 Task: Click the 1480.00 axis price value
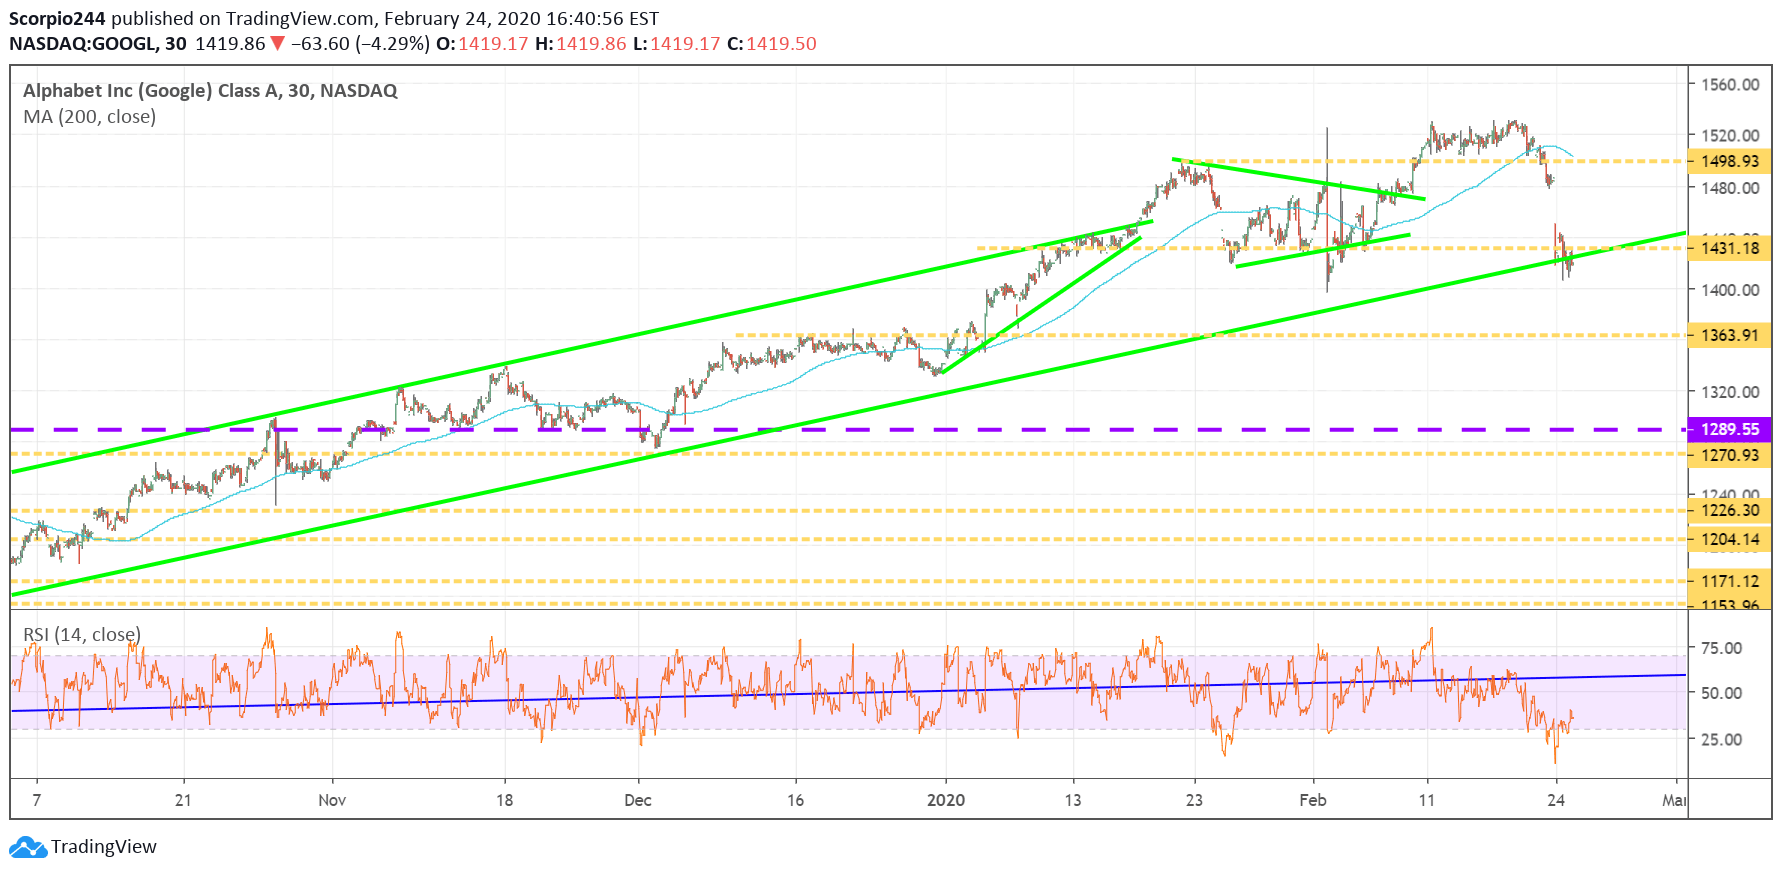(x=1730, y=188)
